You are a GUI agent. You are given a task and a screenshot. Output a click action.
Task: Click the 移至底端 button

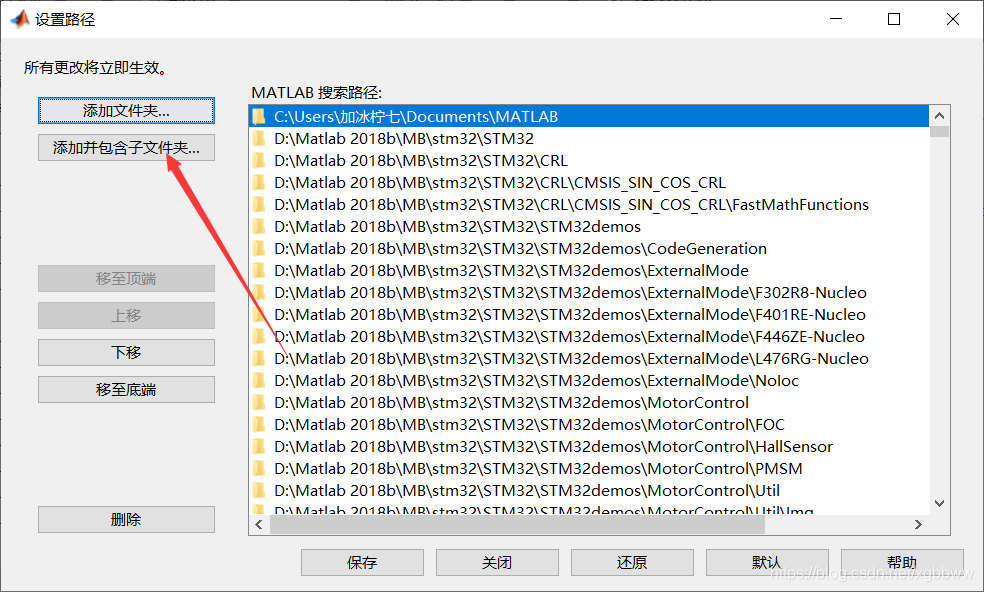pos(126,389)
